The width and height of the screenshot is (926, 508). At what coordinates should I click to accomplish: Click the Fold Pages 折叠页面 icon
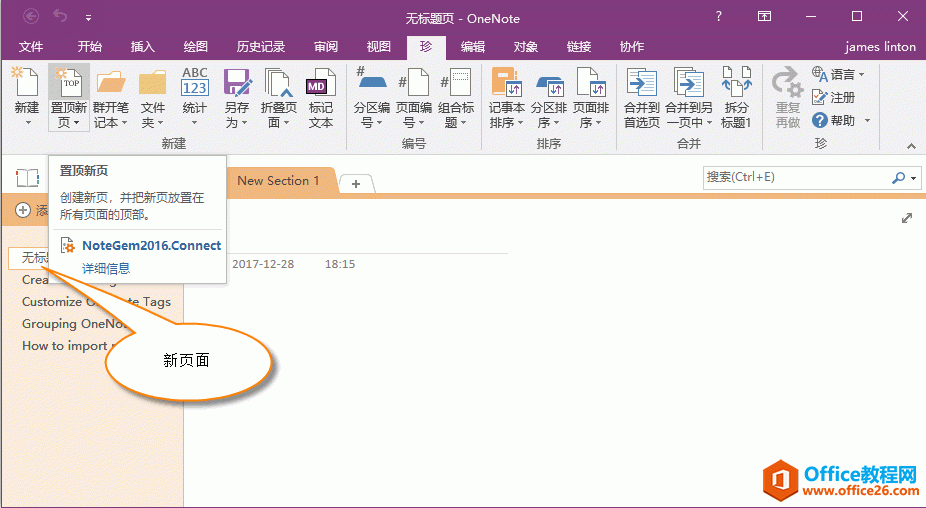pos(278,82)
